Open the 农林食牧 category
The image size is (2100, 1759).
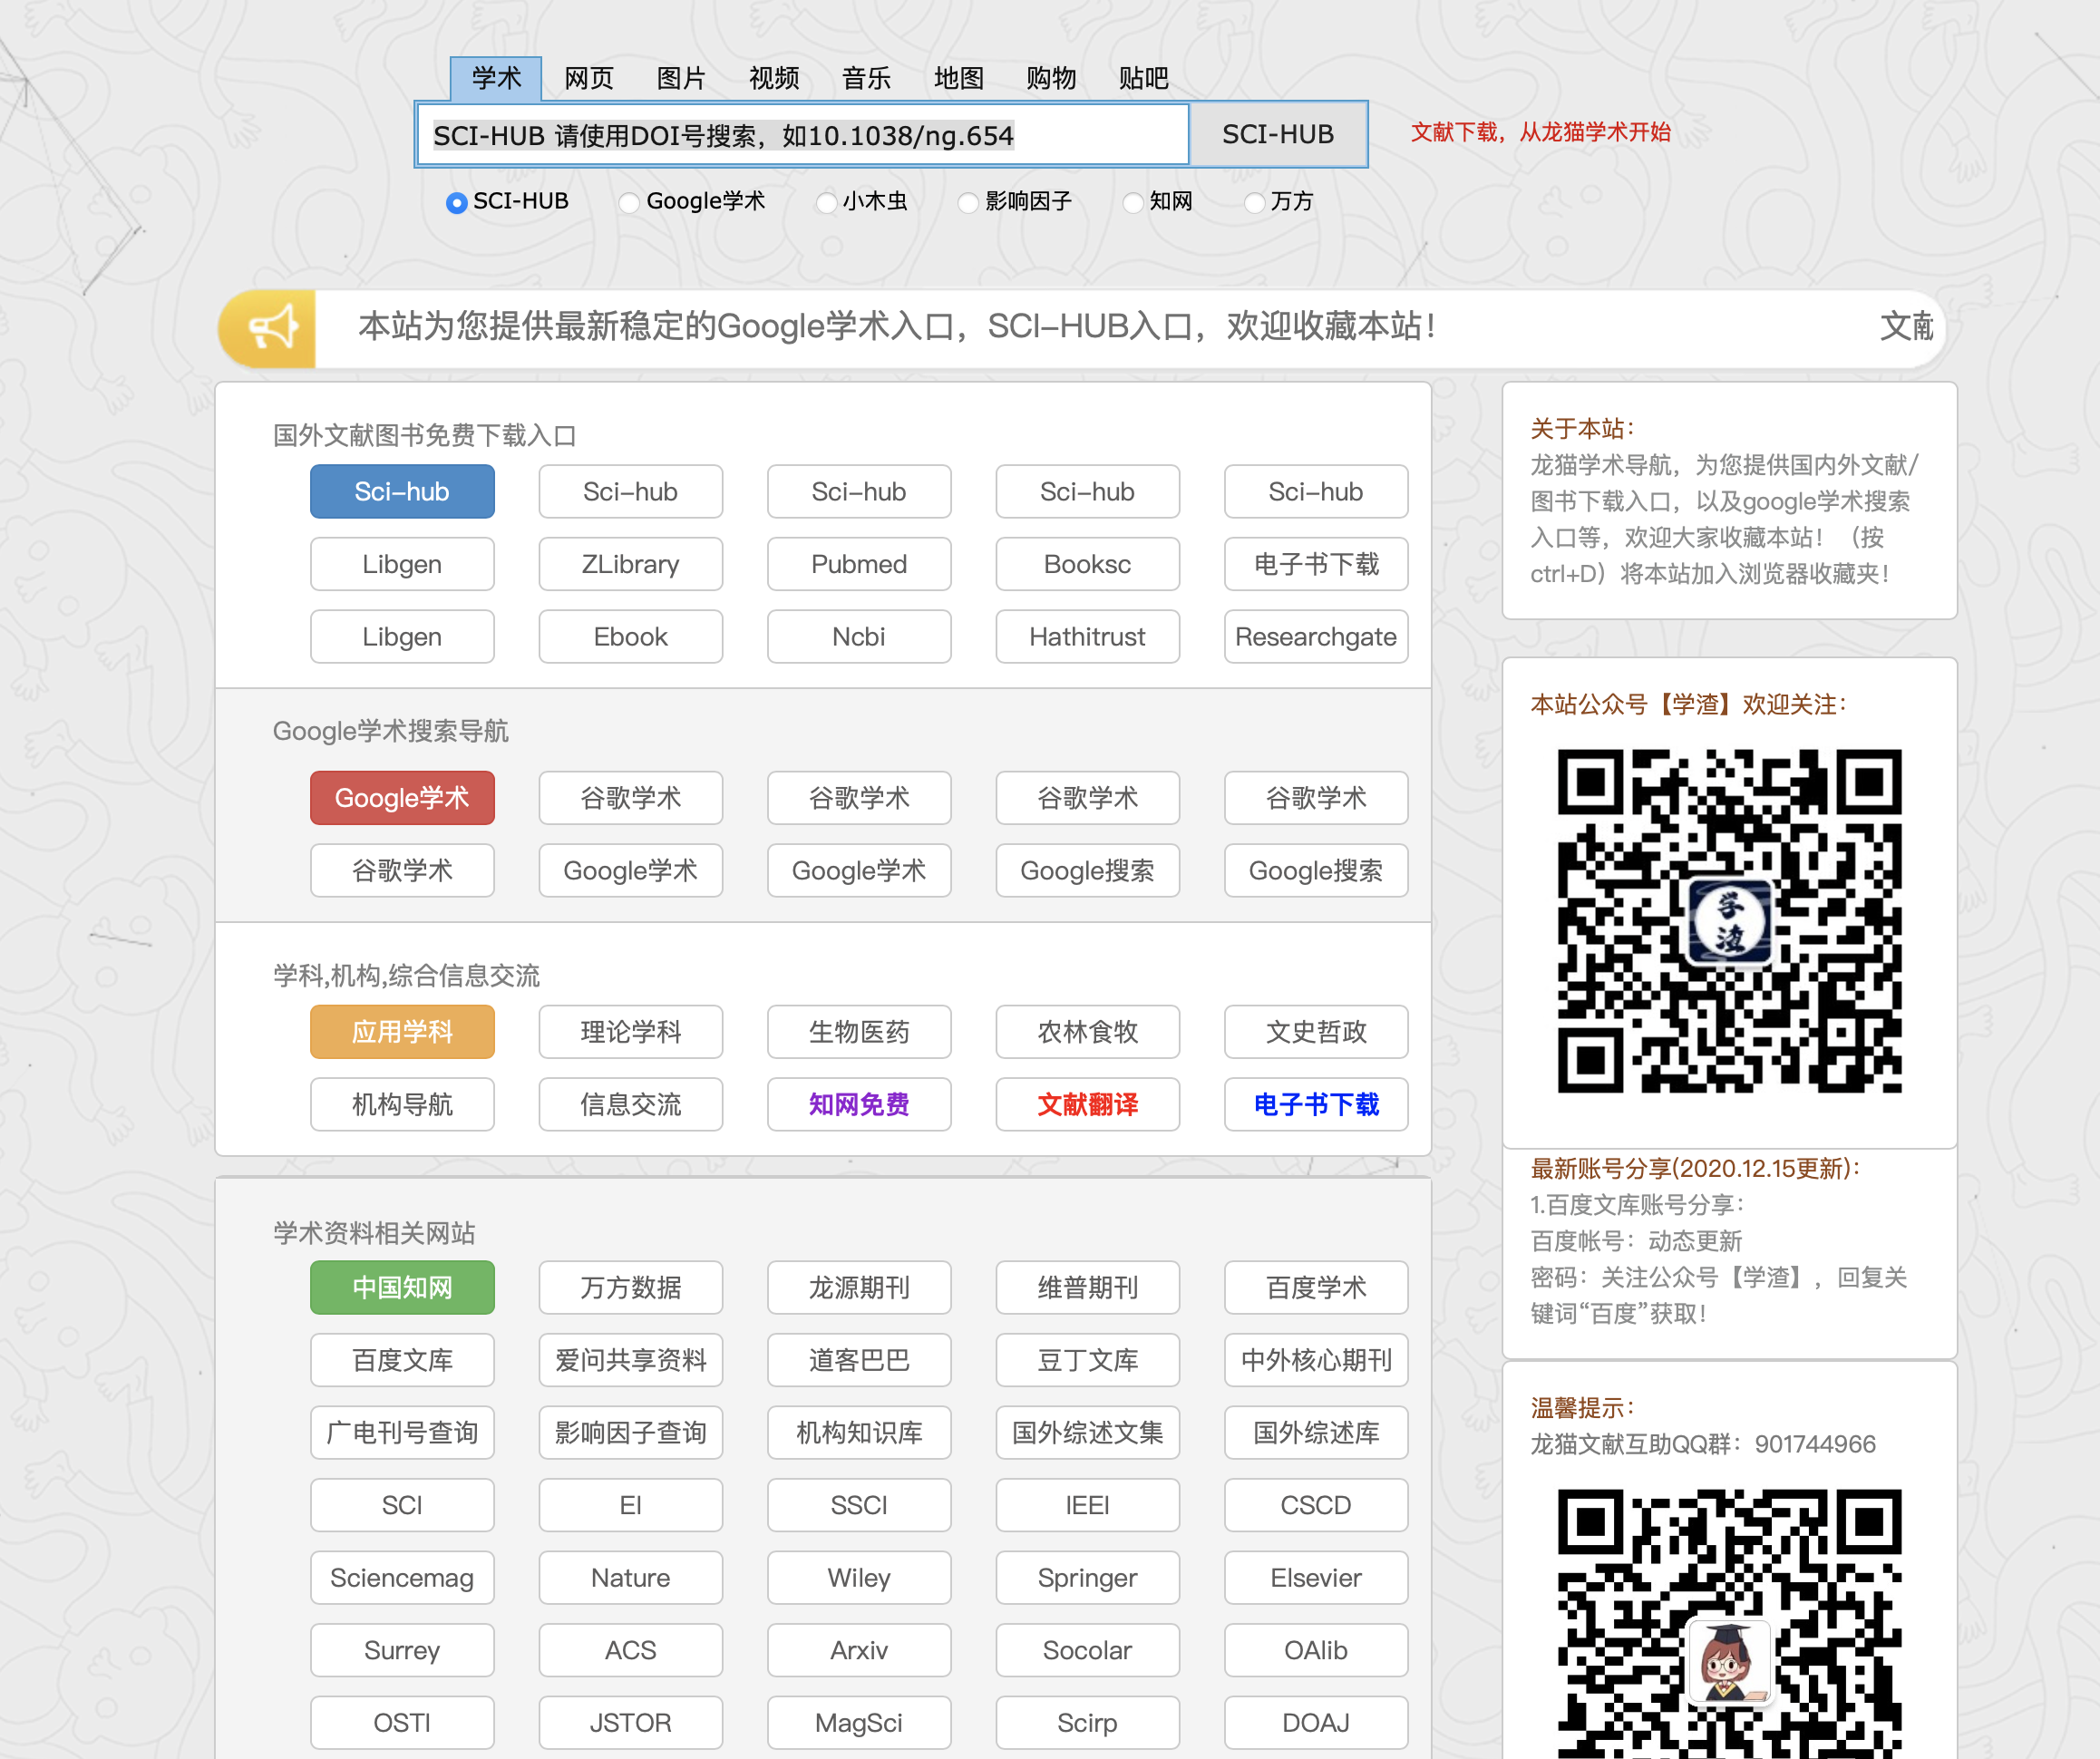click(x=1087, y=1031)
